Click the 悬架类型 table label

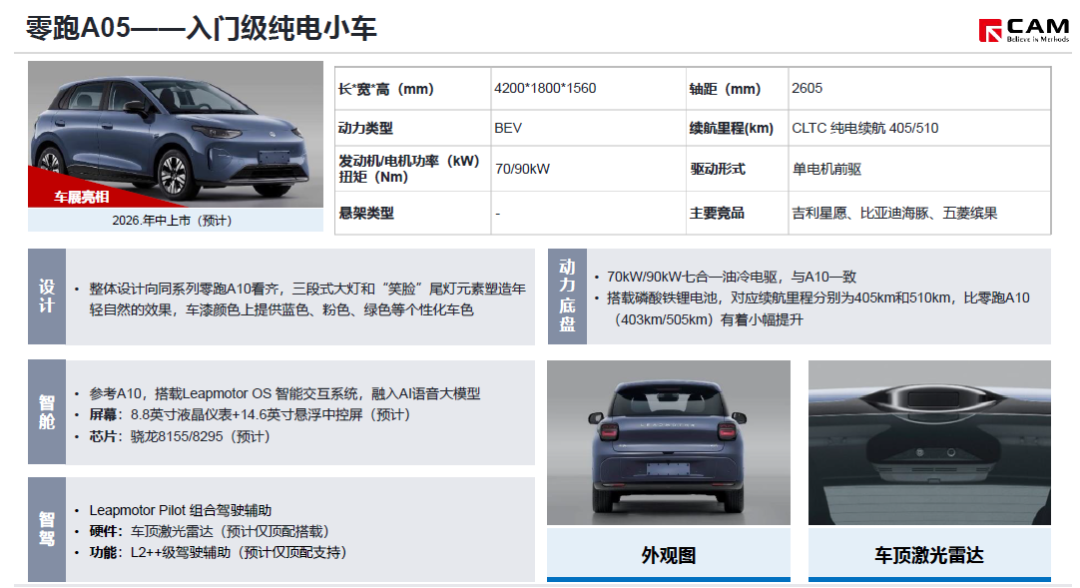366,213
